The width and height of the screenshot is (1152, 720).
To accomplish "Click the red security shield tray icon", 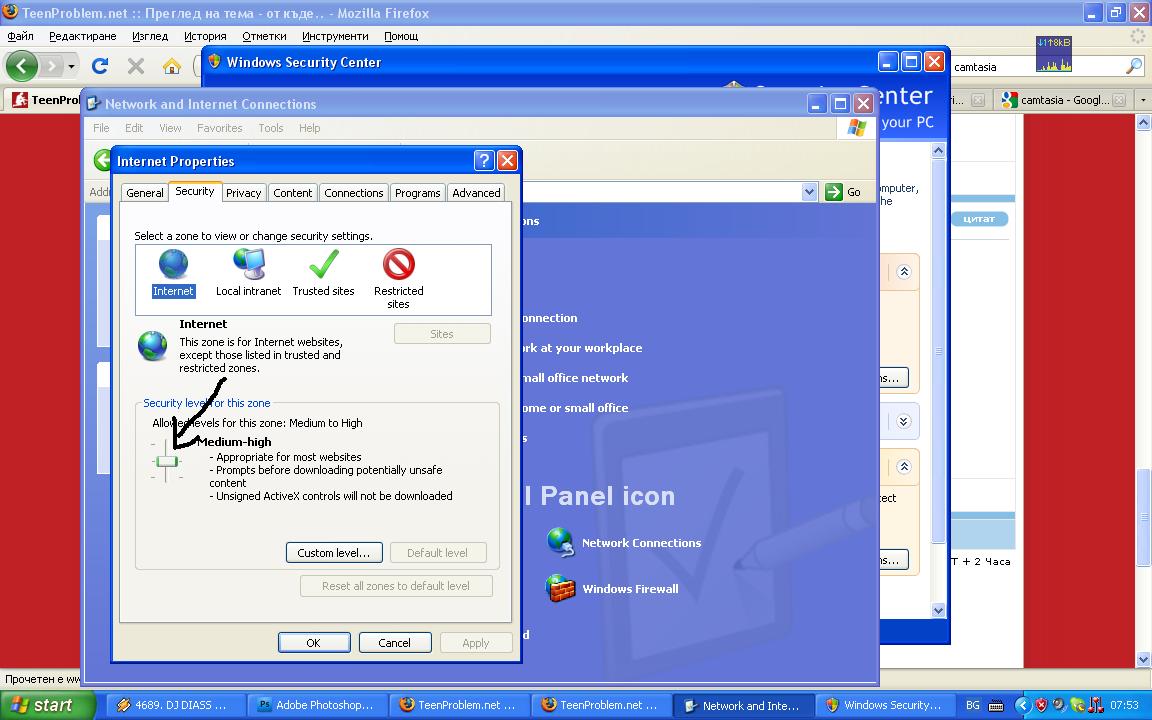I will 1040,705.
